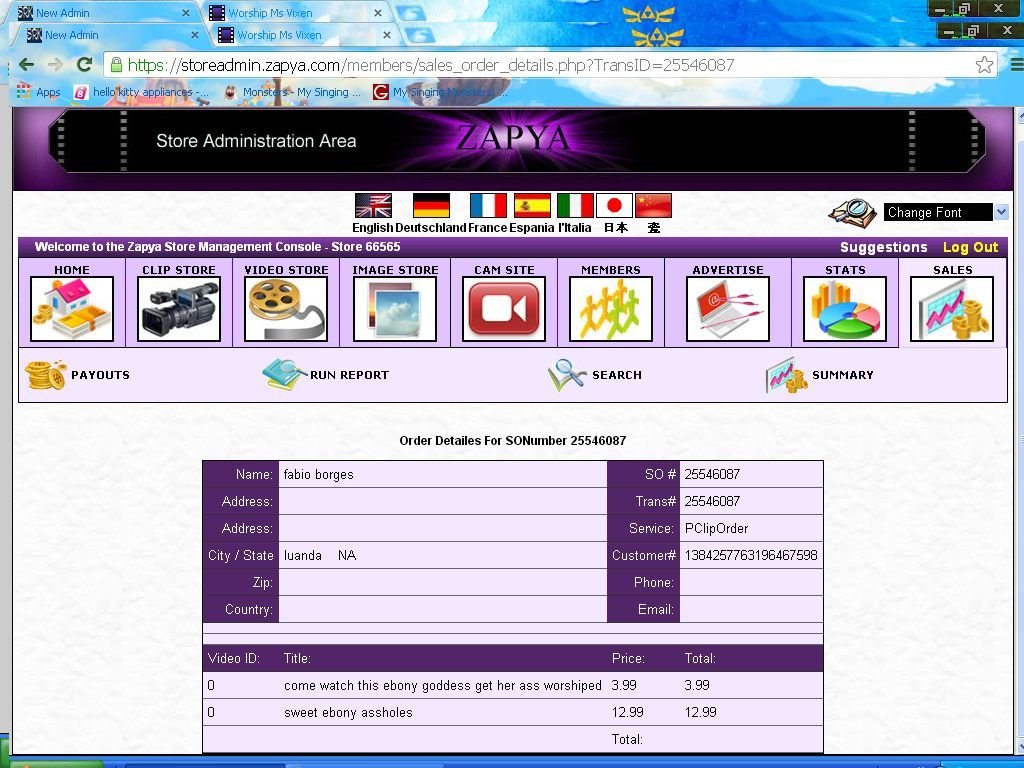Expand the Change Font dropdown
The width and height of the screenshot is (1024, 768).
point(1001,212)
